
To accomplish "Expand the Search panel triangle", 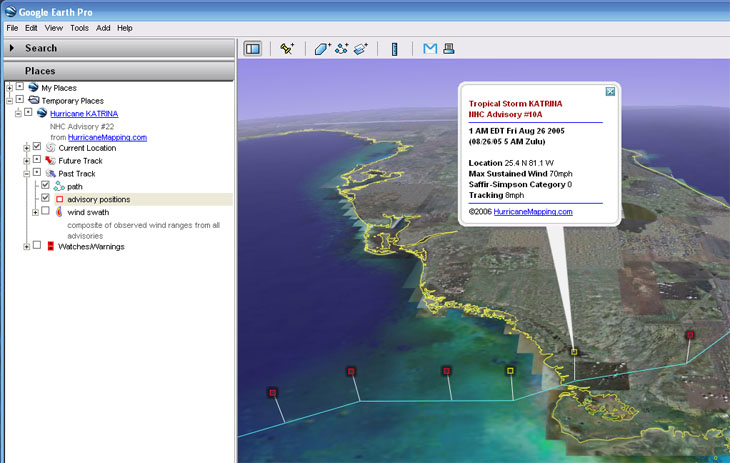I will click(12, 48).
